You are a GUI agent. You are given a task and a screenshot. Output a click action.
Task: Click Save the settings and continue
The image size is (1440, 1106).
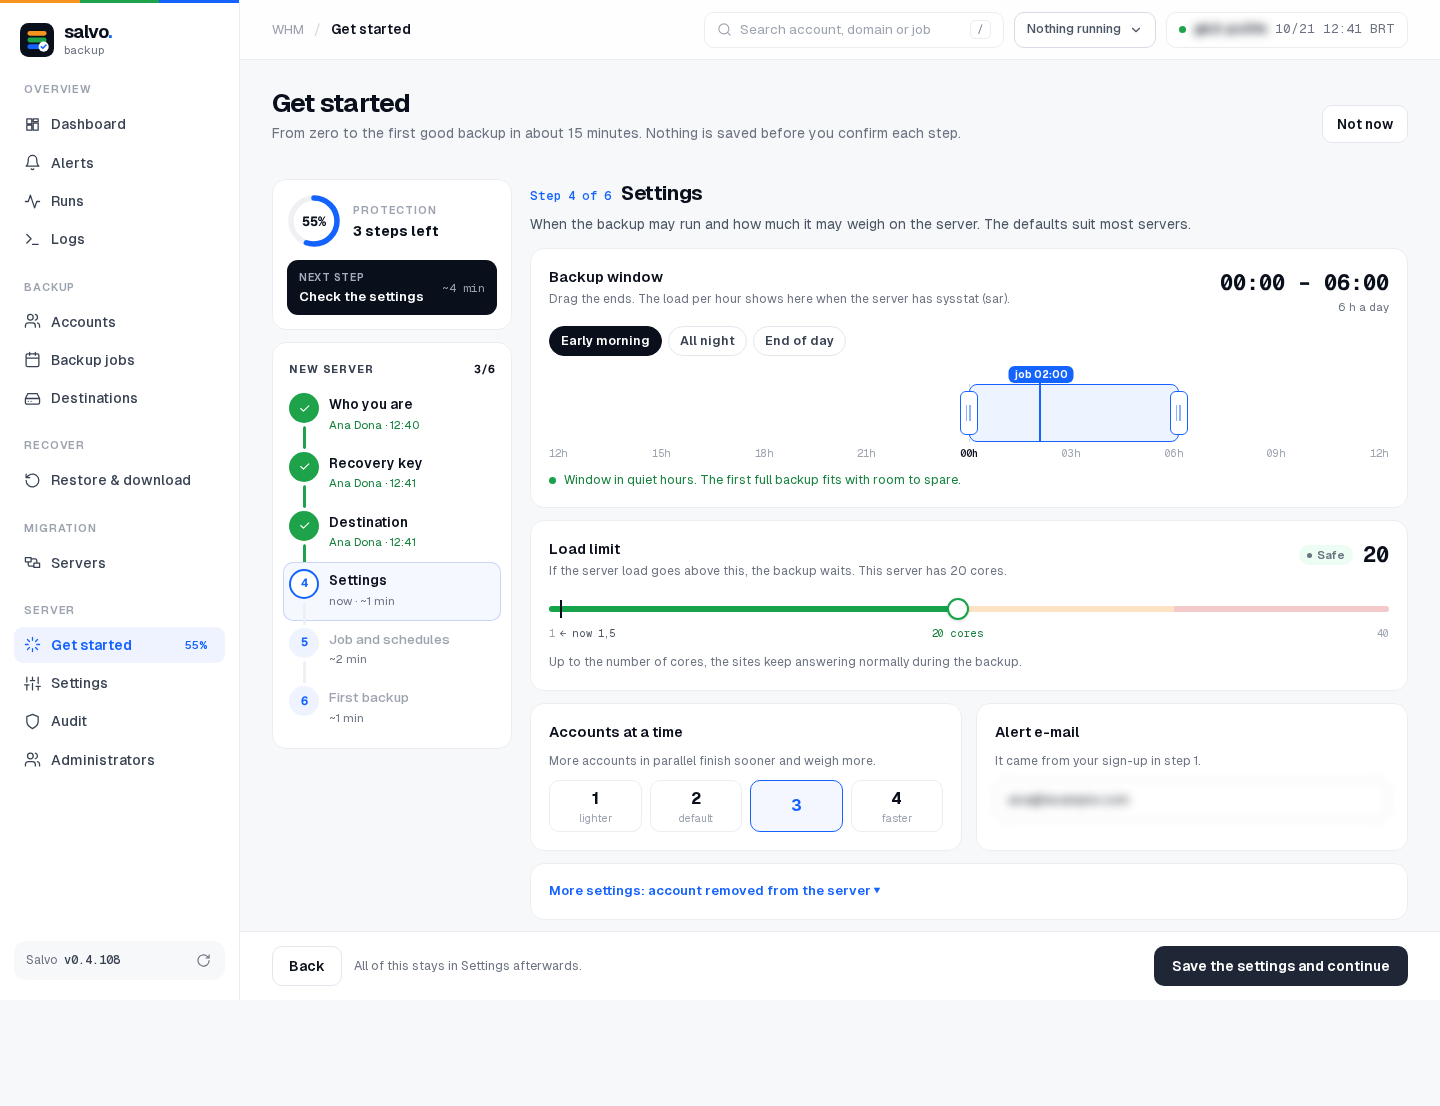pos(1280,966)
